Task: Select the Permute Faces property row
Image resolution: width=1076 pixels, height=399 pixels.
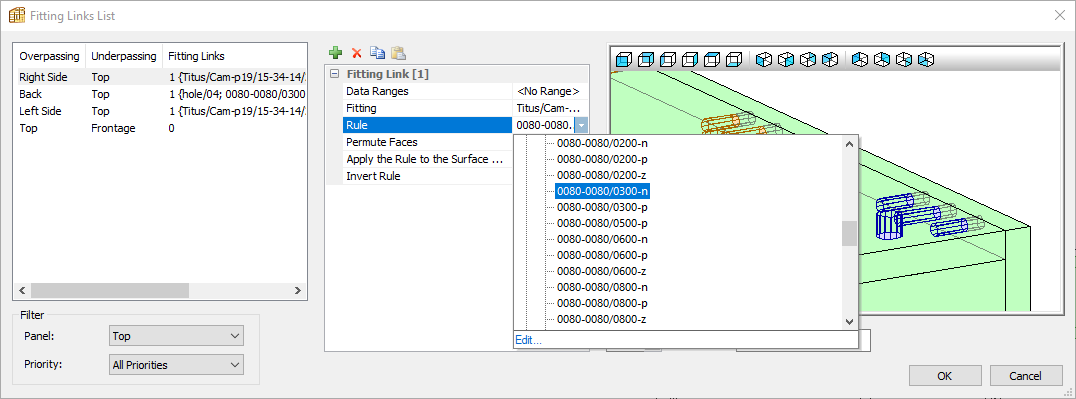Action: click(x=428, y=142)
